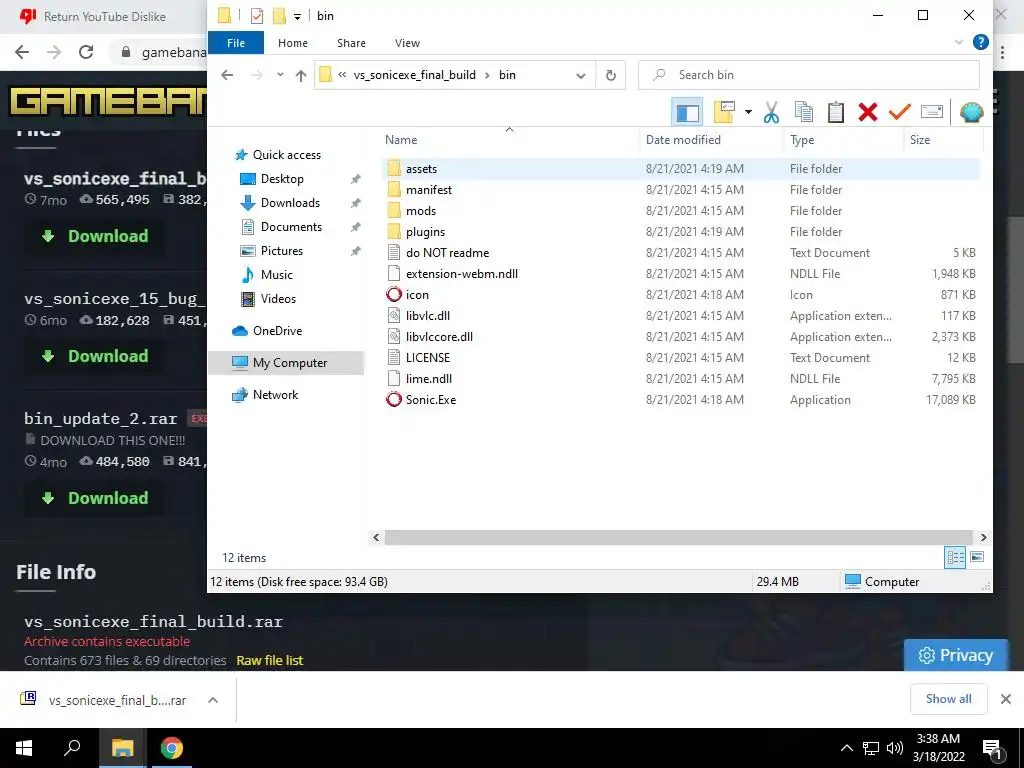Open the View ribbon tab
This screenshot has width=1024, height=768.
(407, 43)
